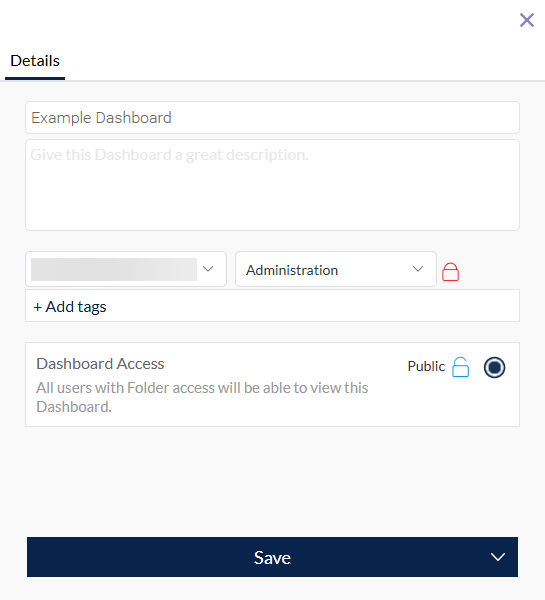
Task: Open the blurred category dropdown
Action: click(x=126, y=269)
